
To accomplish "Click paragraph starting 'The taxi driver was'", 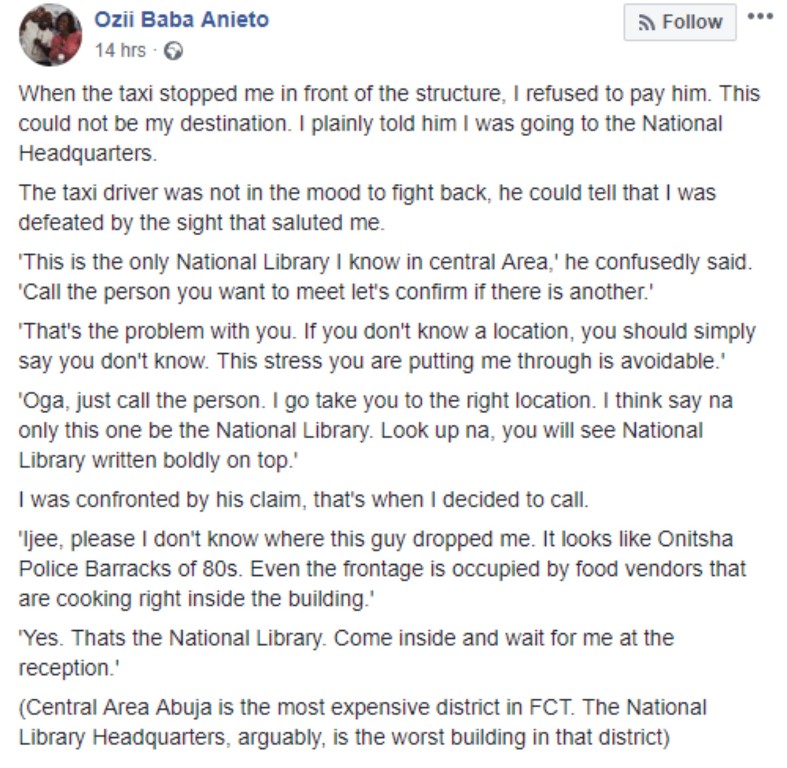I will tap(367, 208).
